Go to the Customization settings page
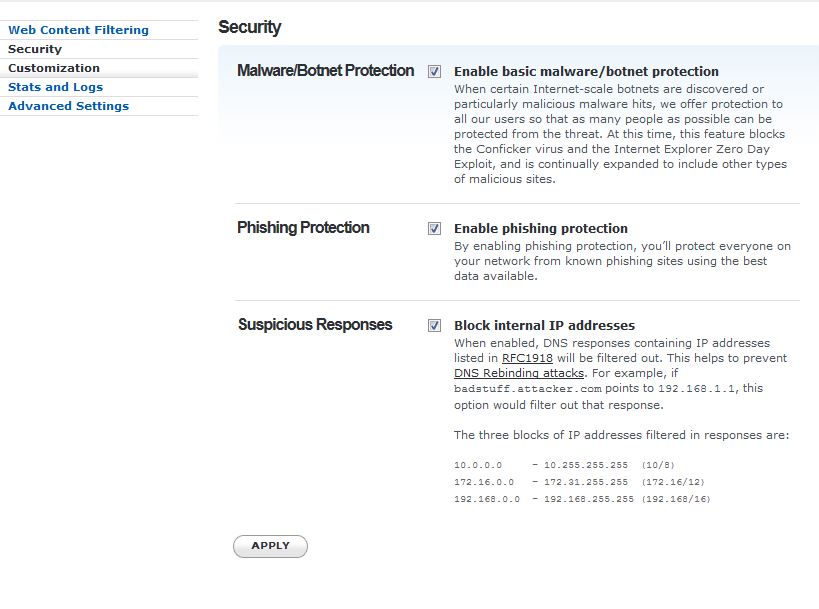Image resolution: width=819 pixels, height=609 pixels. pyautogui.click(x=54, y=68)
